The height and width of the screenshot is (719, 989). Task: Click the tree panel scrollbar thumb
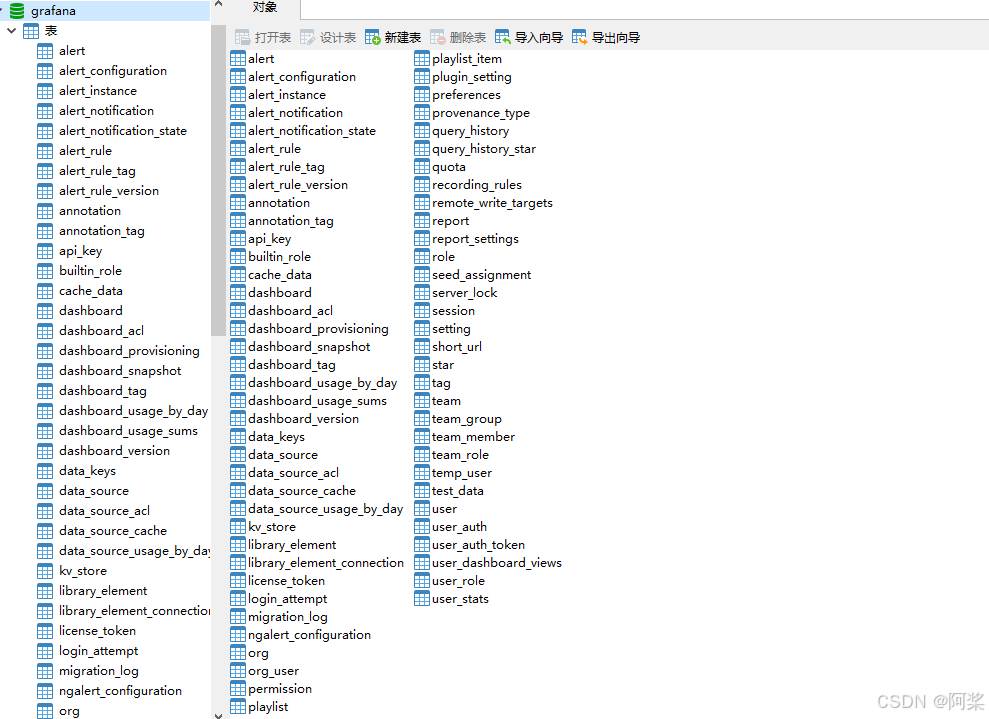218,180
